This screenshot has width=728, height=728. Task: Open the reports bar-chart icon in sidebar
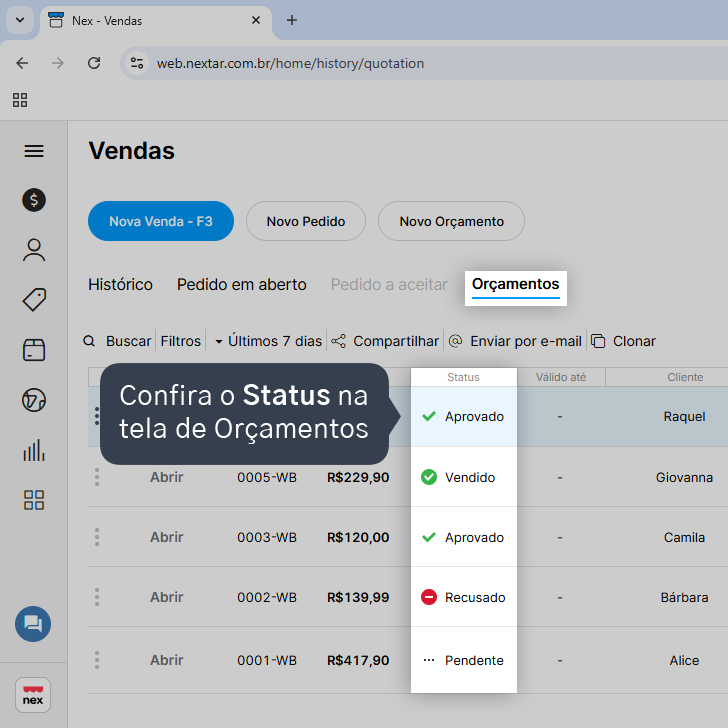pos(34,450)
